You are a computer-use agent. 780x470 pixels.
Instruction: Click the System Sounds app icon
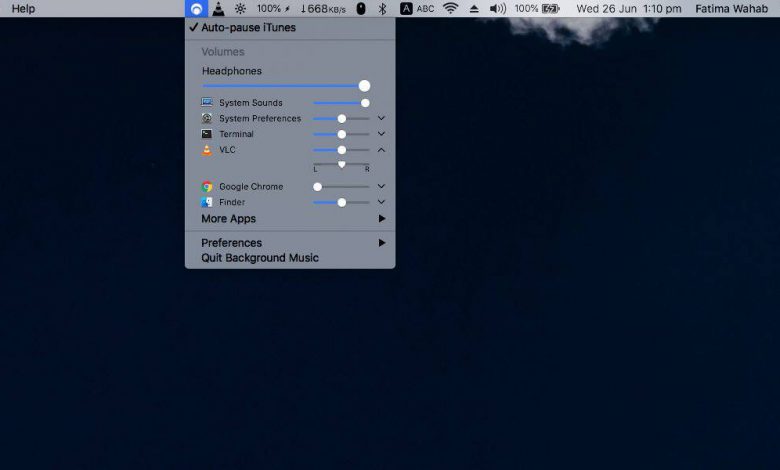click(x=207, y=102)
